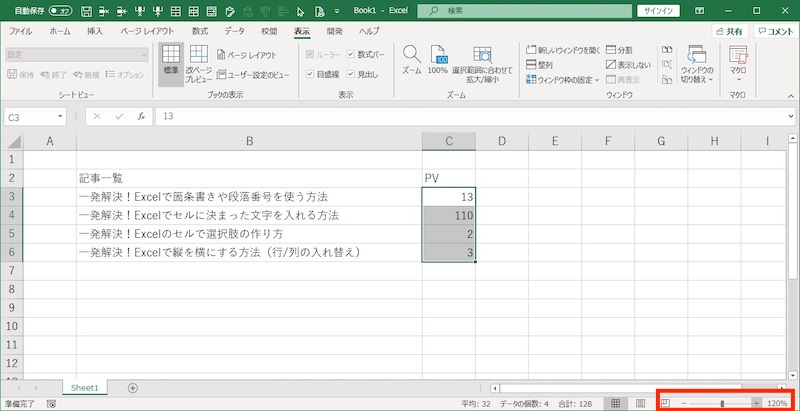Click Page Layout view icon in status bar

[639, 403]
